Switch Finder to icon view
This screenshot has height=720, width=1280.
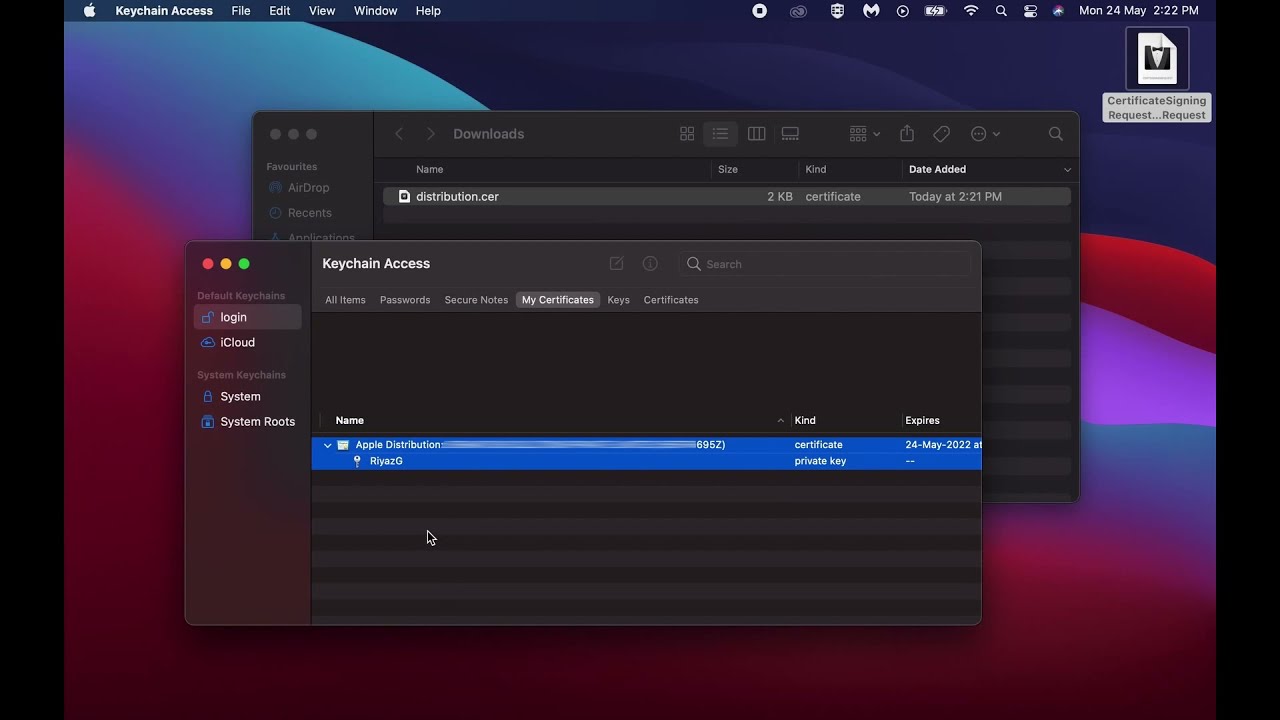(x=687, y=134)
